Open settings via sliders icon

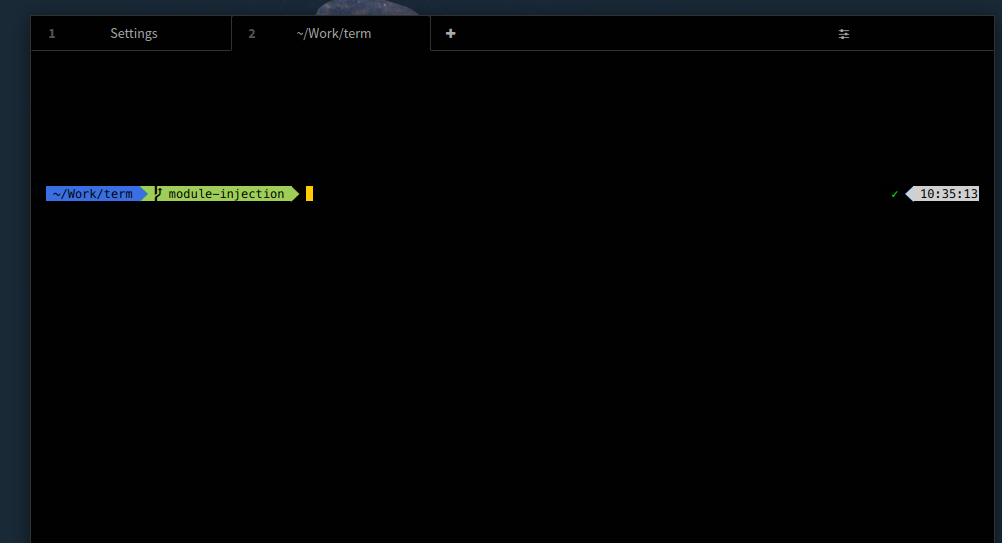844,34
